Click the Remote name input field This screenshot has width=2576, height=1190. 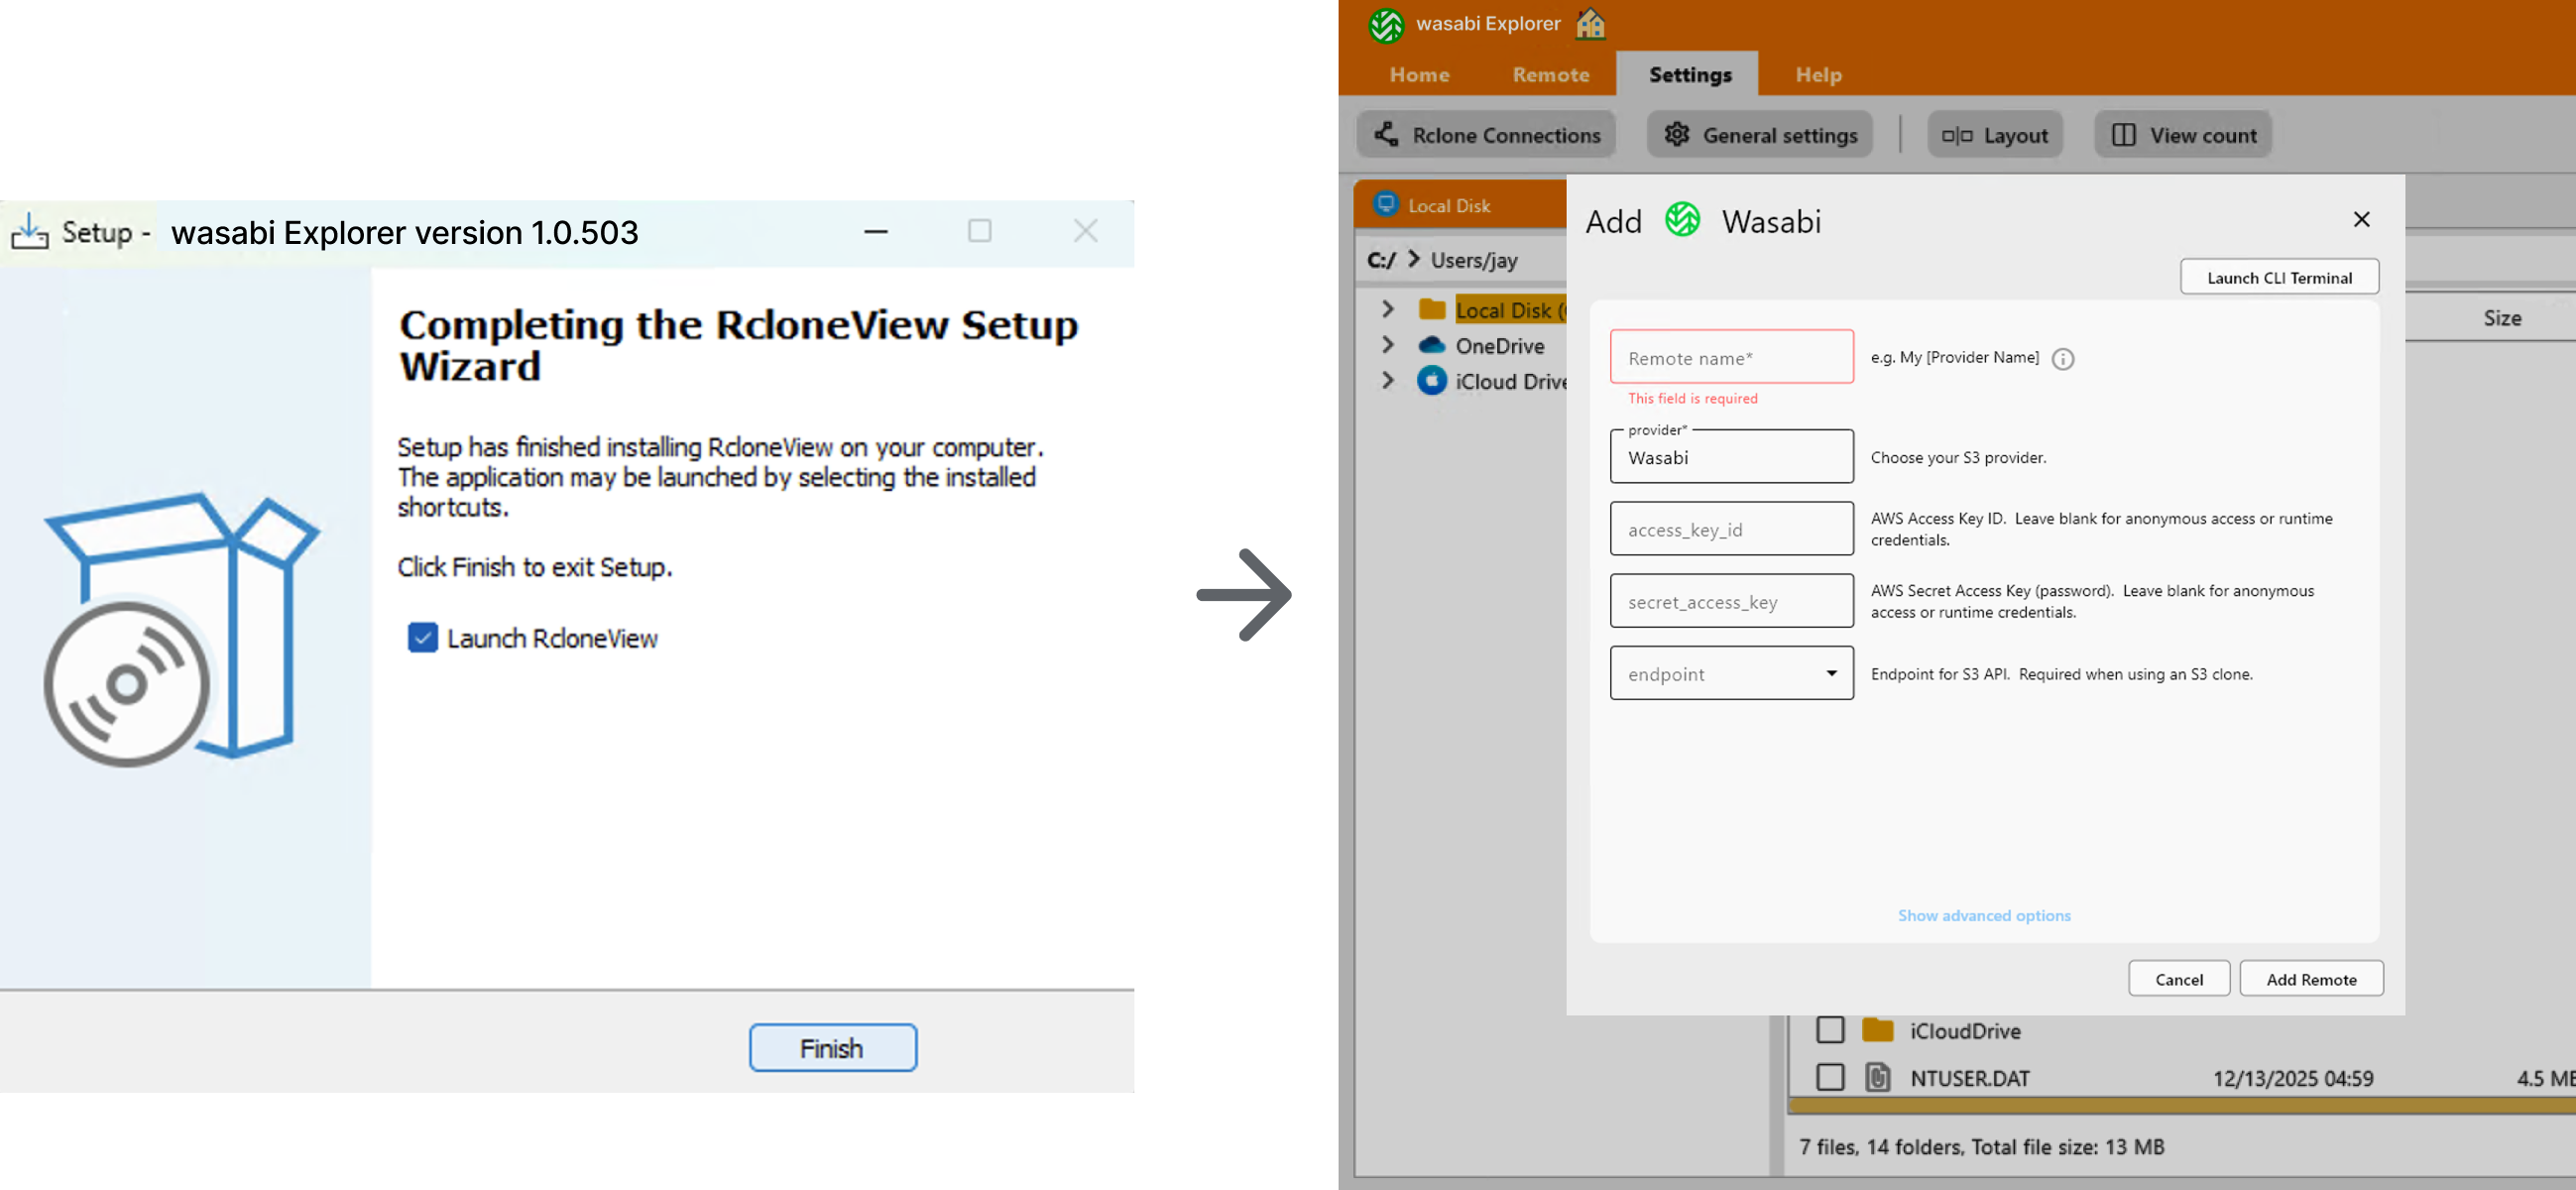[1731, 358]
